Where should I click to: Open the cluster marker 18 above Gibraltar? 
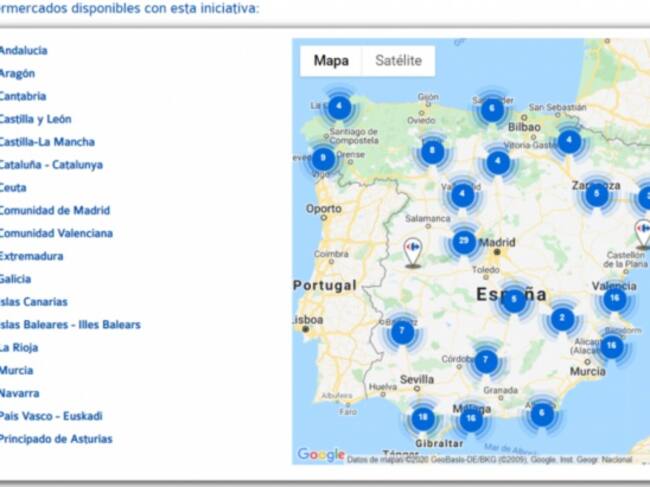point(423,418)
